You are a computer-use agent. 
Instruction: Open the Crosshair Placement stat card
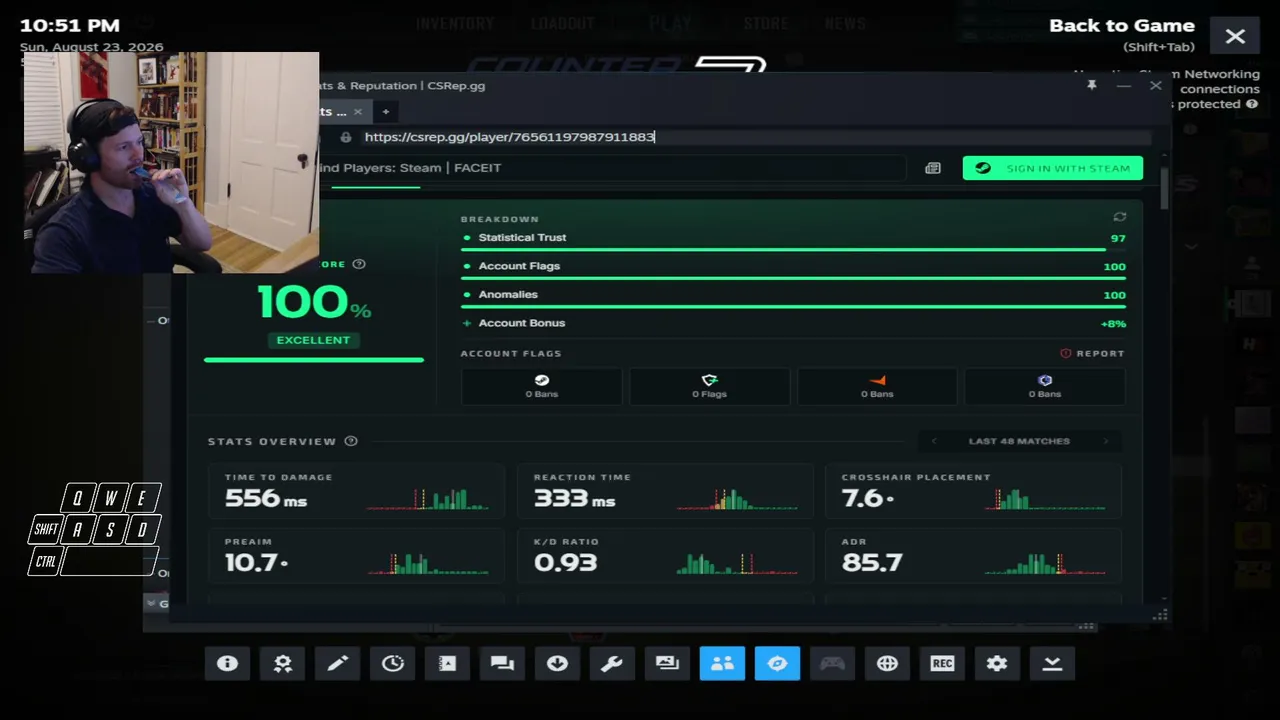(x=973, y=490)
